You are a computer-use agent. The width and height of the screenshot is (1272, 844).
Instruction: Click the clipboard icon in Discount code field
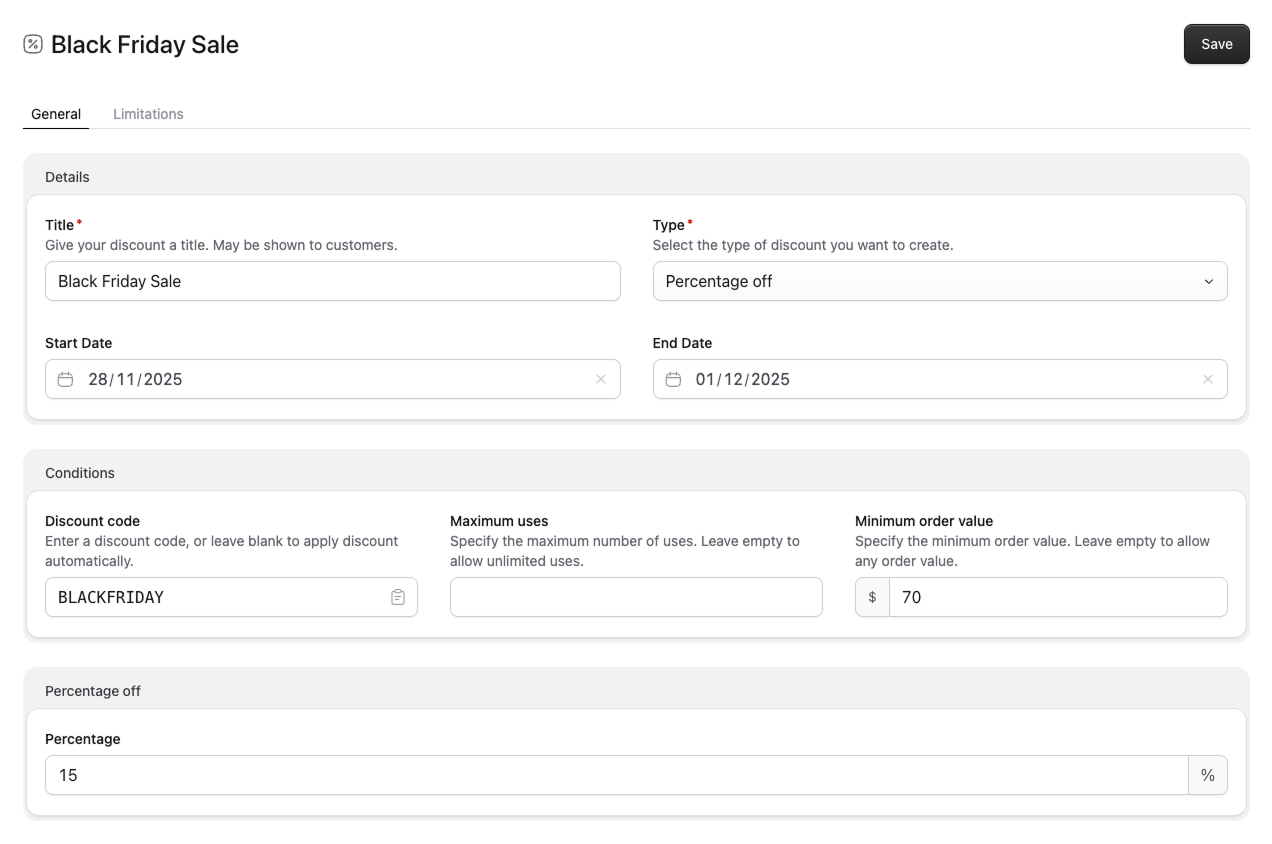(398, 597)
